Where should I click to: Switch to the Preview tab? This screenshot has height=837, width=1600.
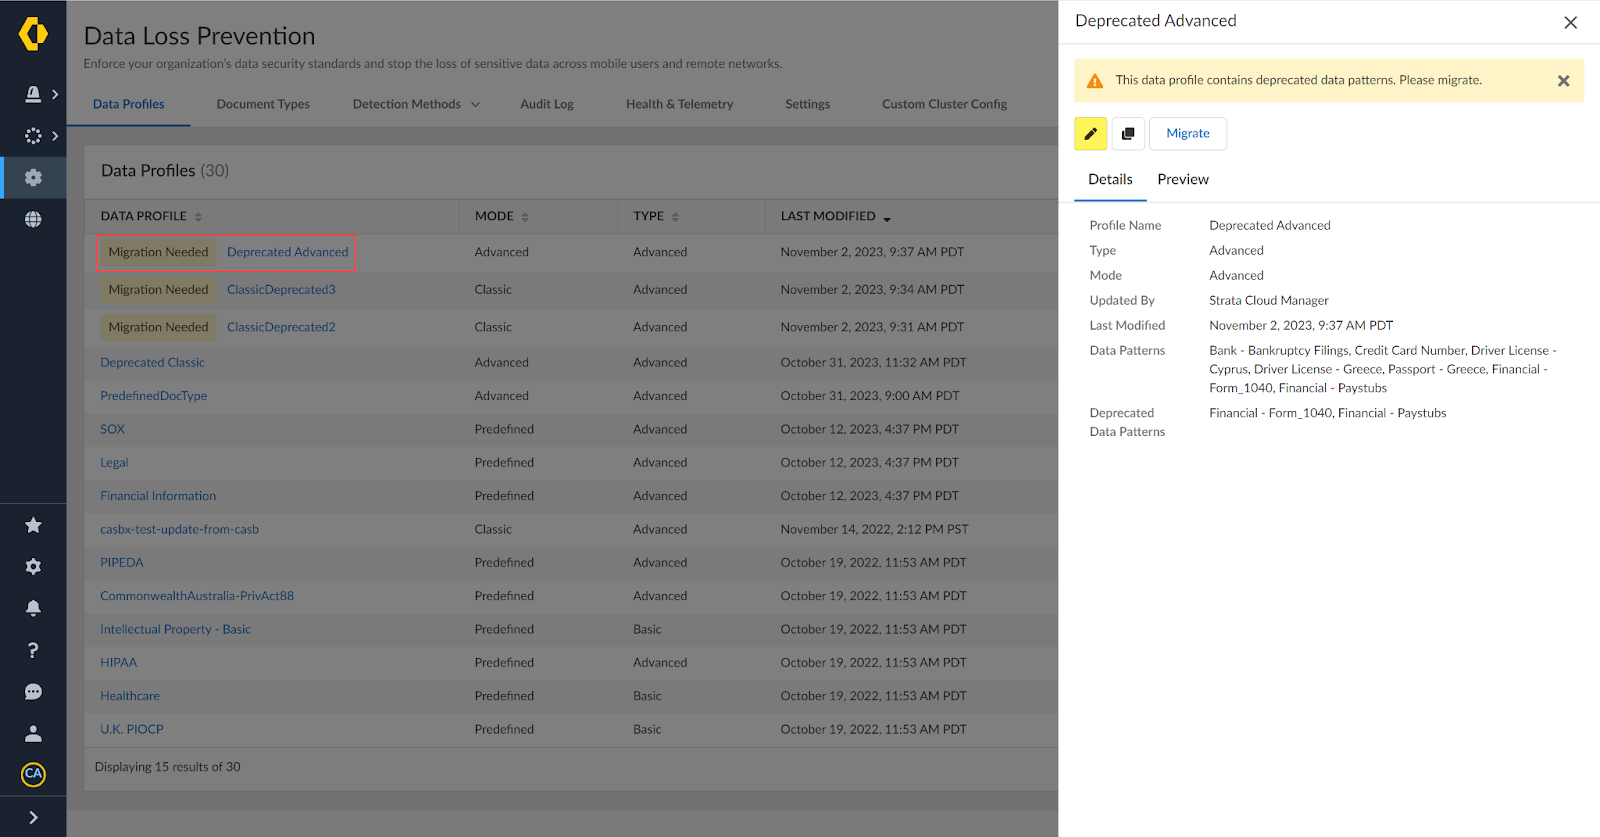pos(1183,179)
